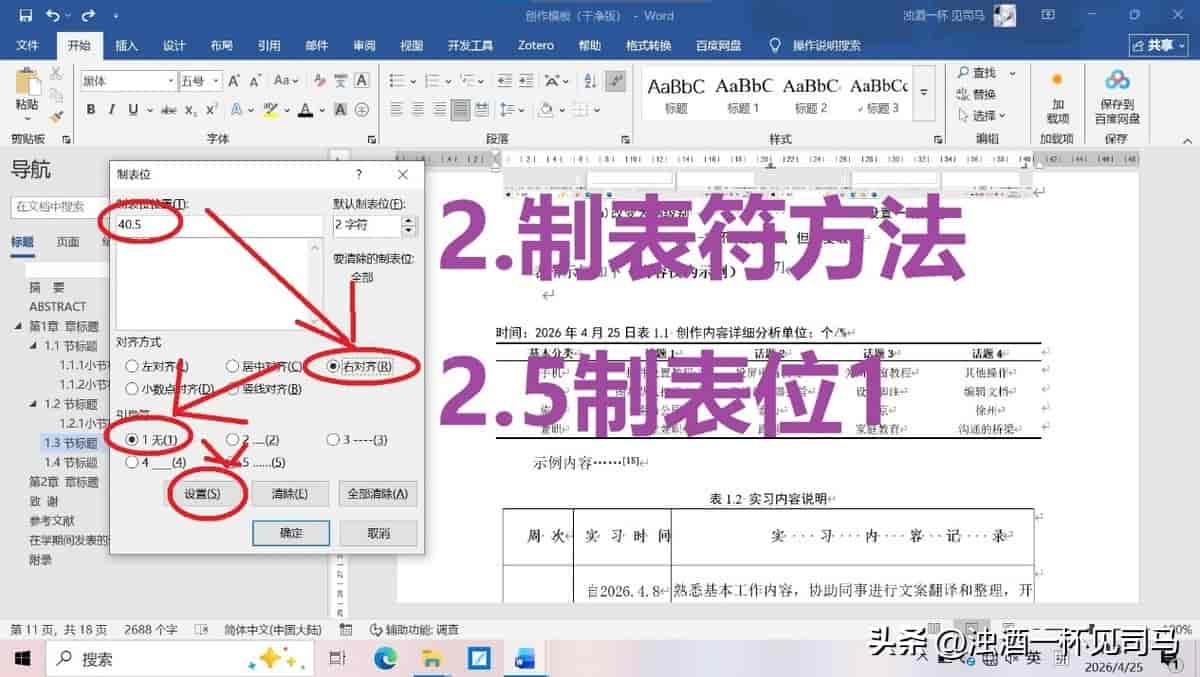The image size is (1200, 677).
Task: Toggle Underline formatting
Action: (x=135, y=110)
